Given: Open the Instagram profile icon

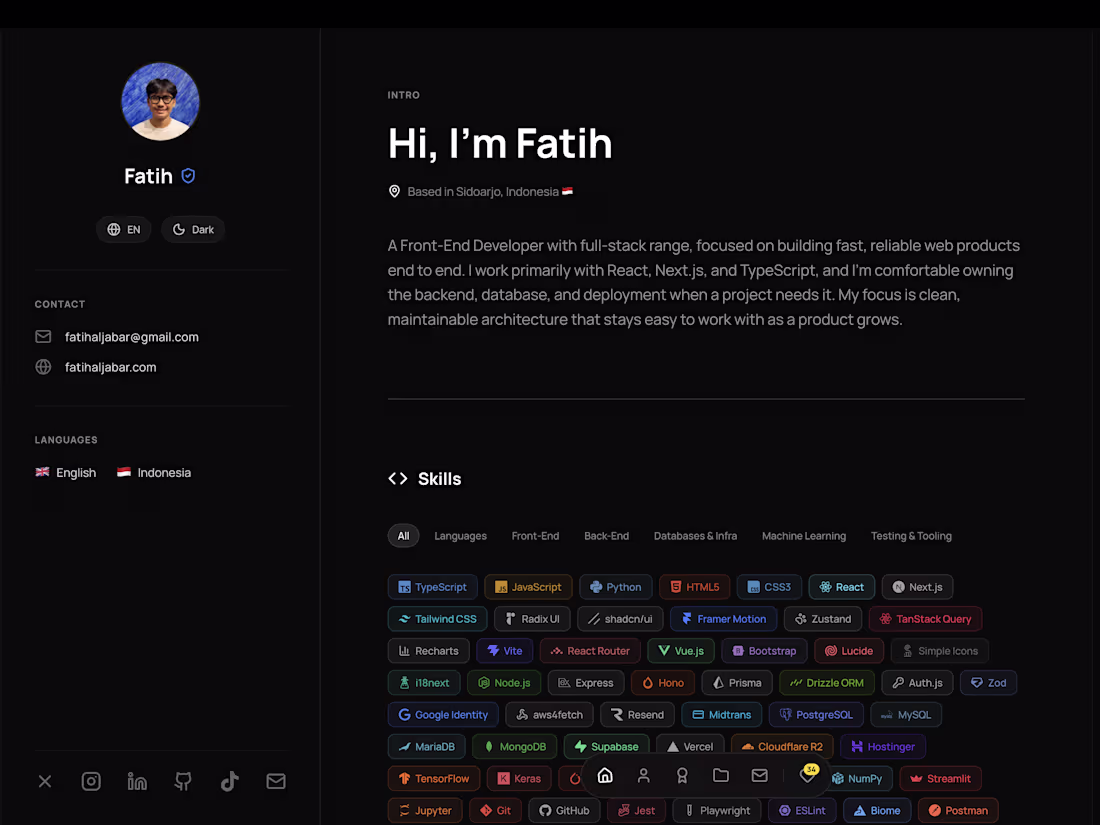Looking at the screenshot, I should (x=91, y=781).
